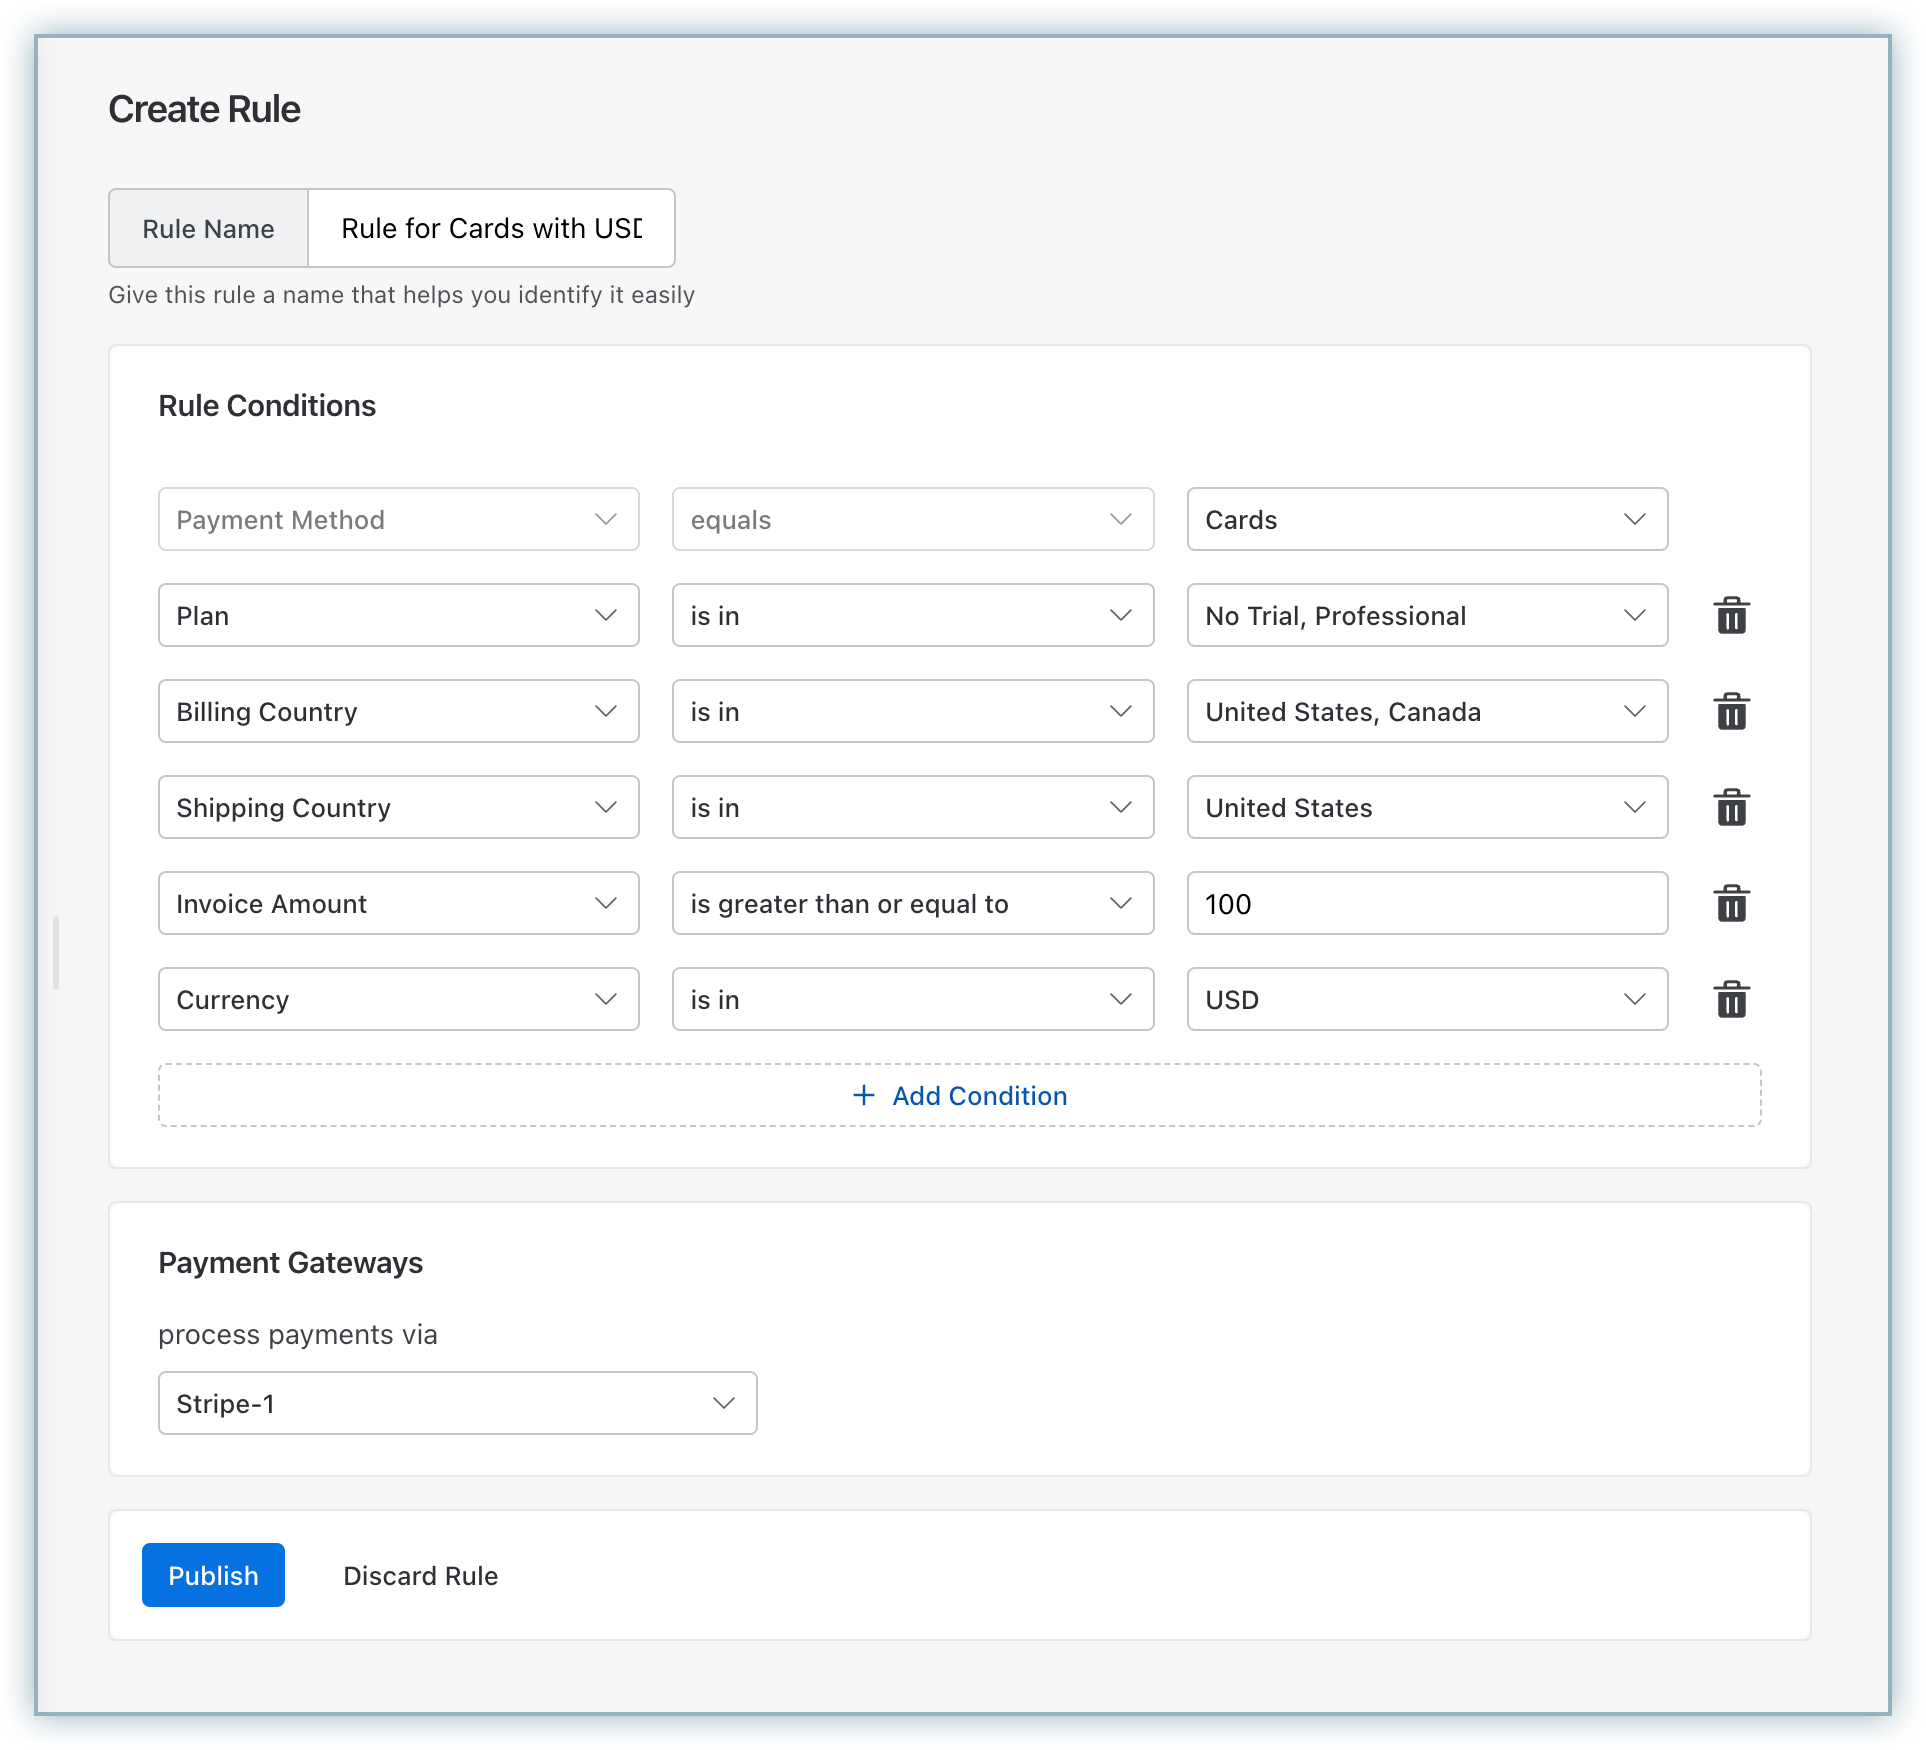Delete the Shipping Country condition

pyautogui.click(x=1731, y=808)
